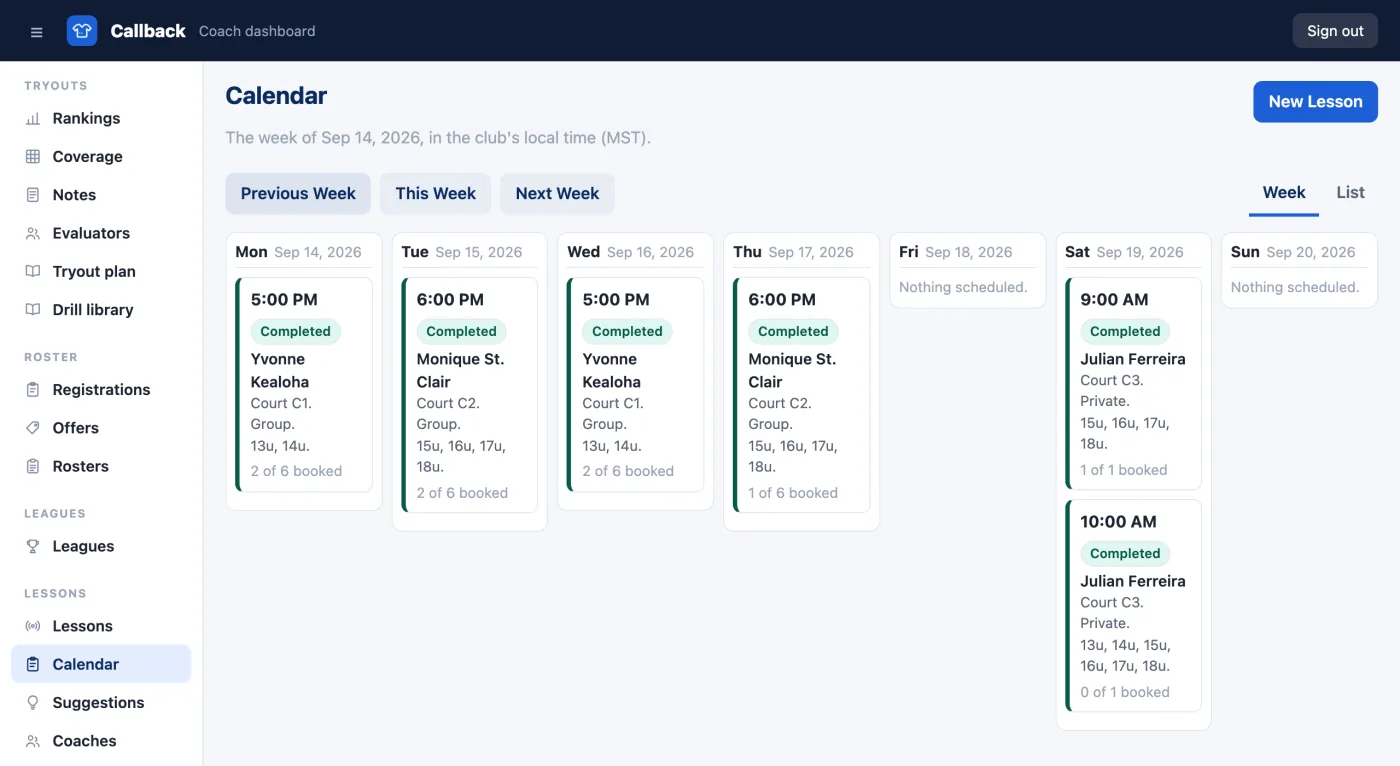This screenshot has height=766, width=1400.
Task: Open Saturday 9:00 AM Julian Ferreira lesson
Action: (1134, 384)
